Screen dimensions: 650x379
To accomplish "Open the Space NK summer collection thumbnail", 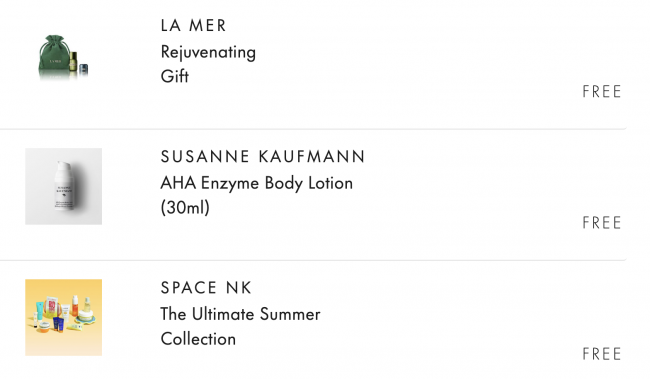I will click(63, 317).
